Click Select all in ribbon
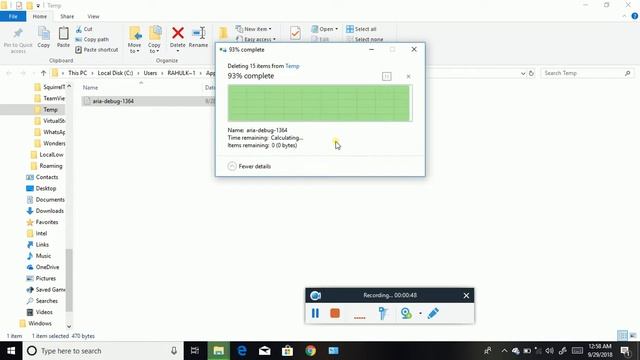 click(x=361, y=29)
